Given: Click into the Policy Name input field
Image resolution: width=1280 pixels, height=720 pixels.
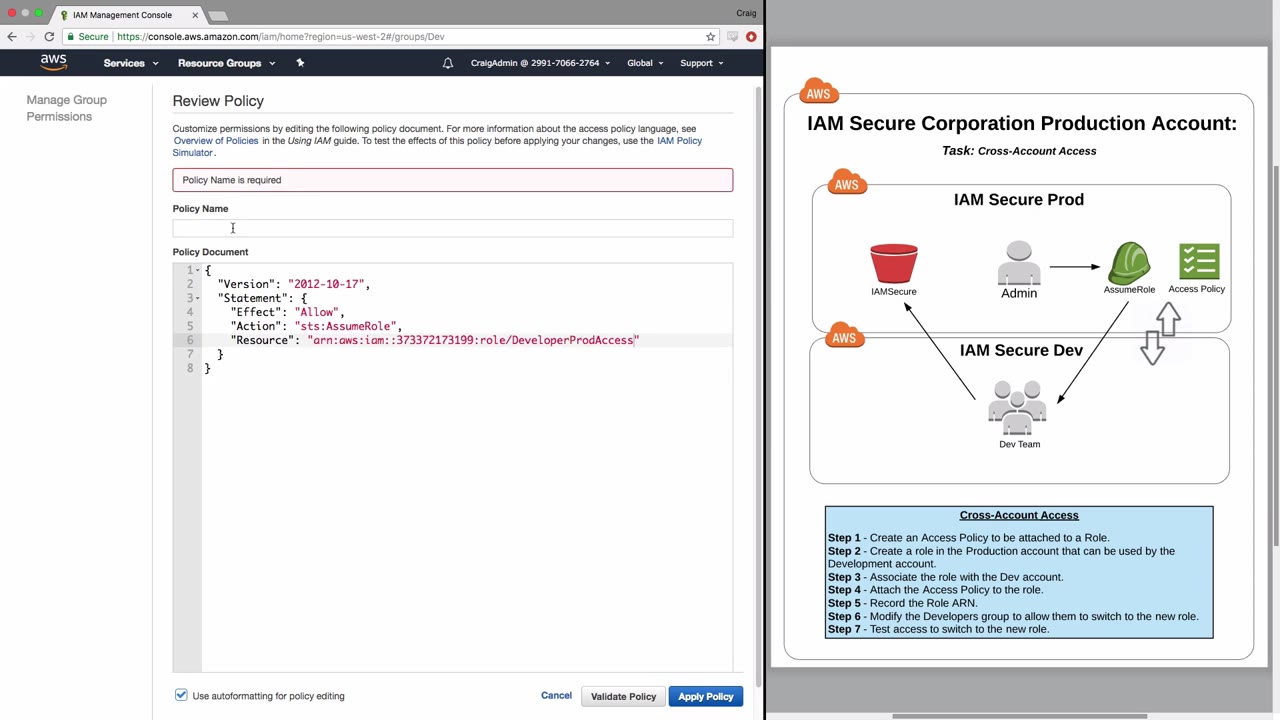Looking at the screenshot, I should point(452,229).
